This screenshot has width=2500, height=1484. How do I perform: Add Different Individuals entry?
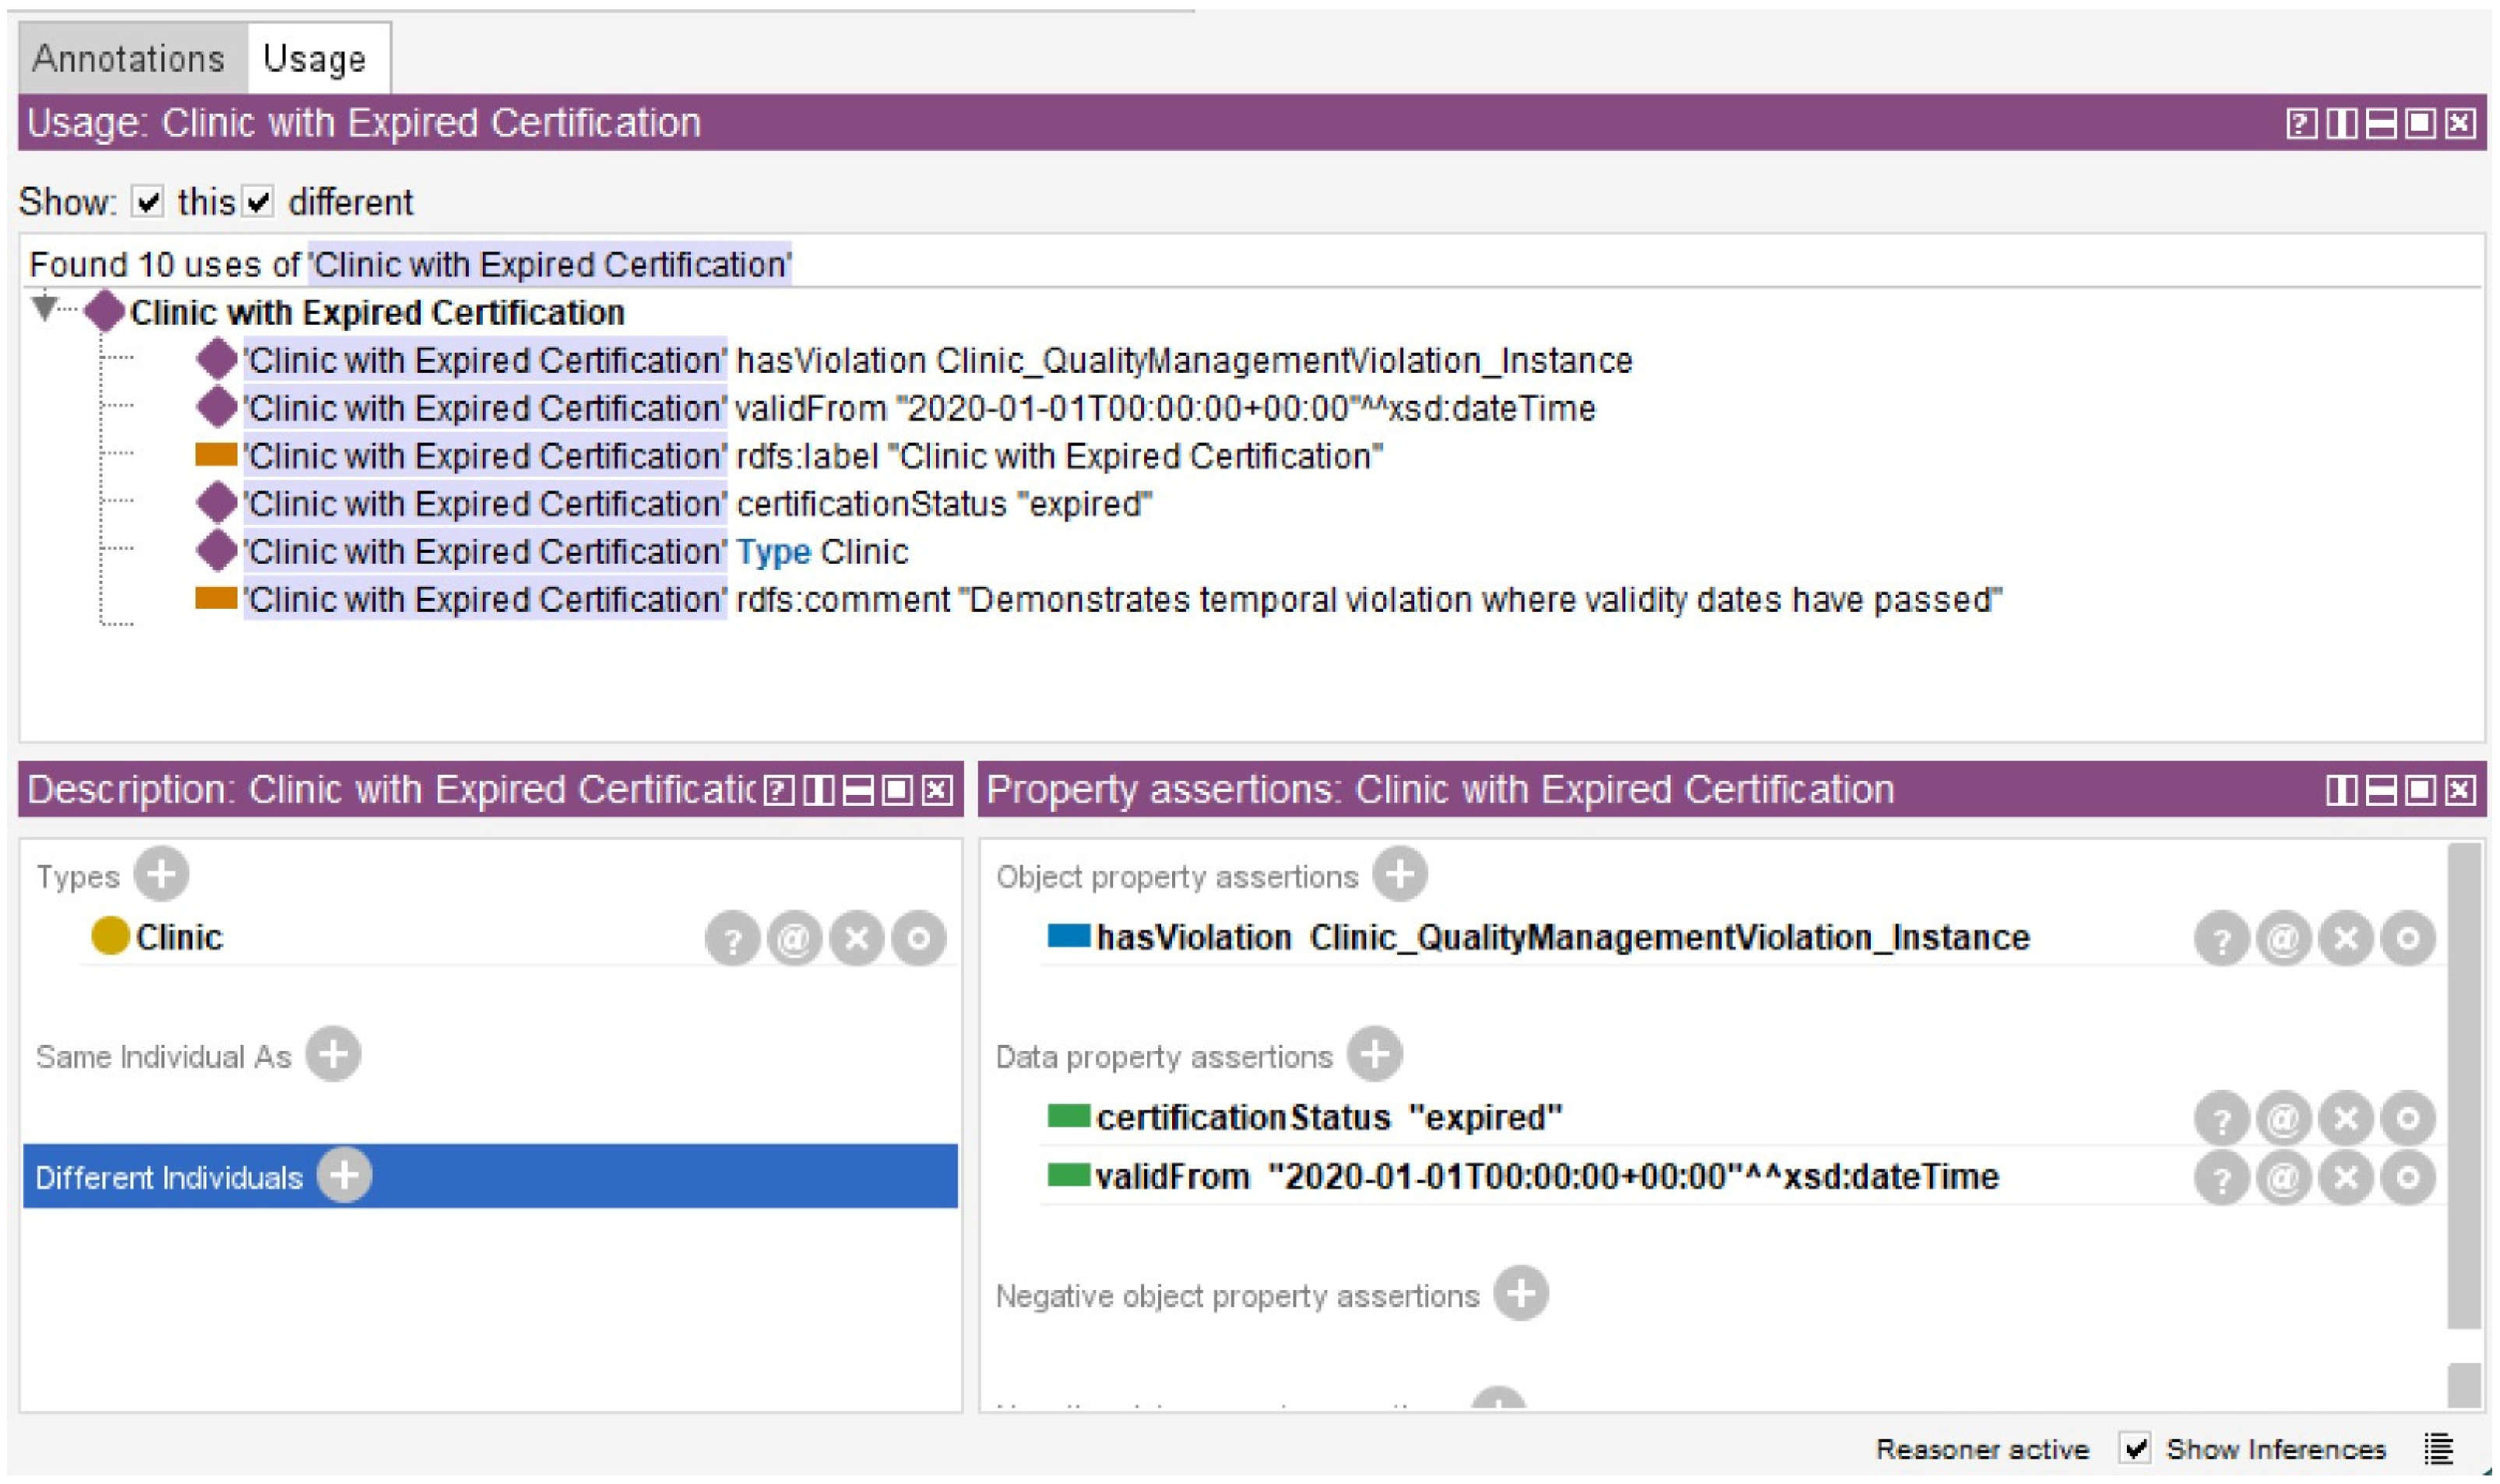pyautogui.click(x=344, y=1176)
